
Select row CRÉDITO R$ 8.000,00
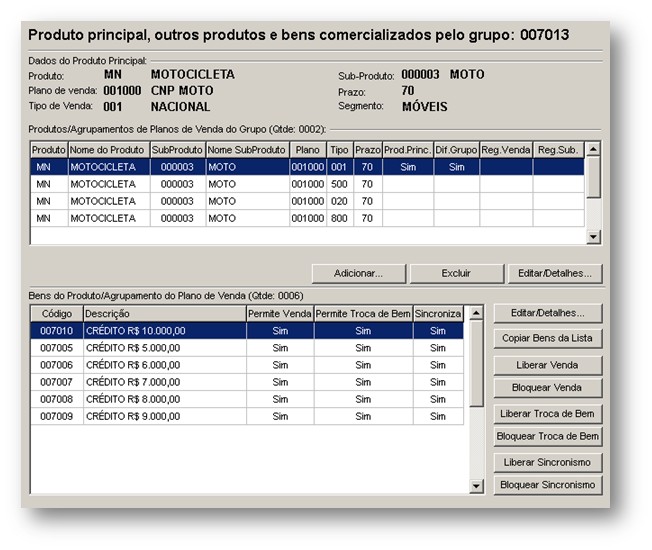tap(247, 399)
